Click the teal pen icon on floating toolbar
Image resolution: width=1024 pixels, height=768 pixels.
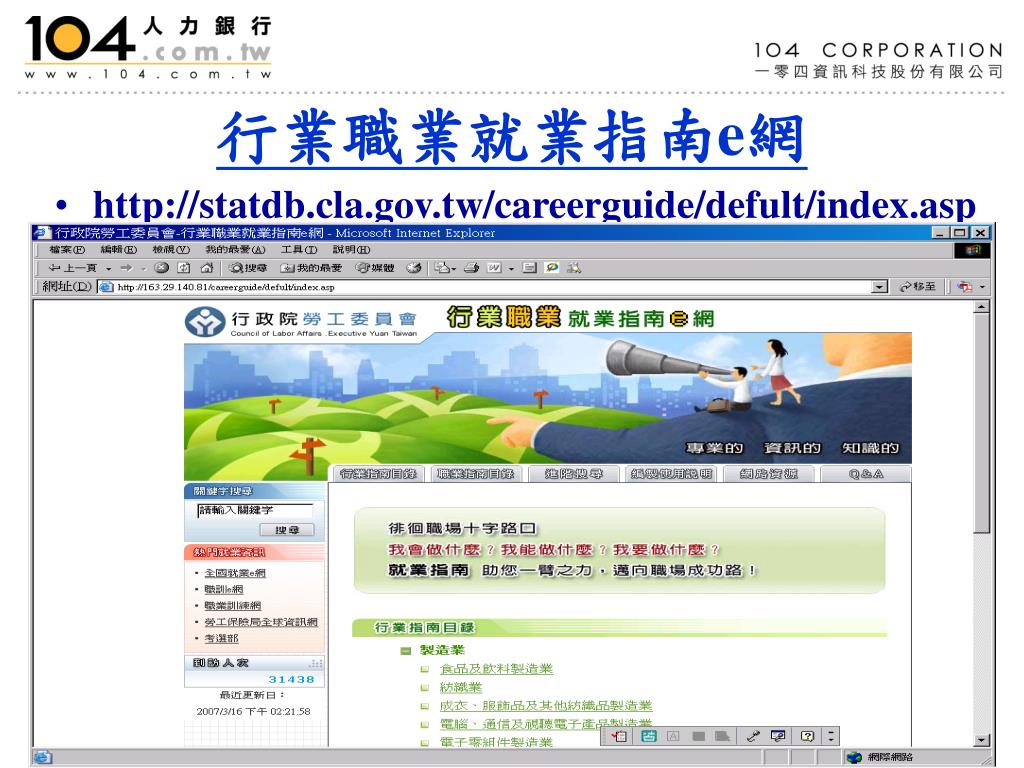pos(649,736)
